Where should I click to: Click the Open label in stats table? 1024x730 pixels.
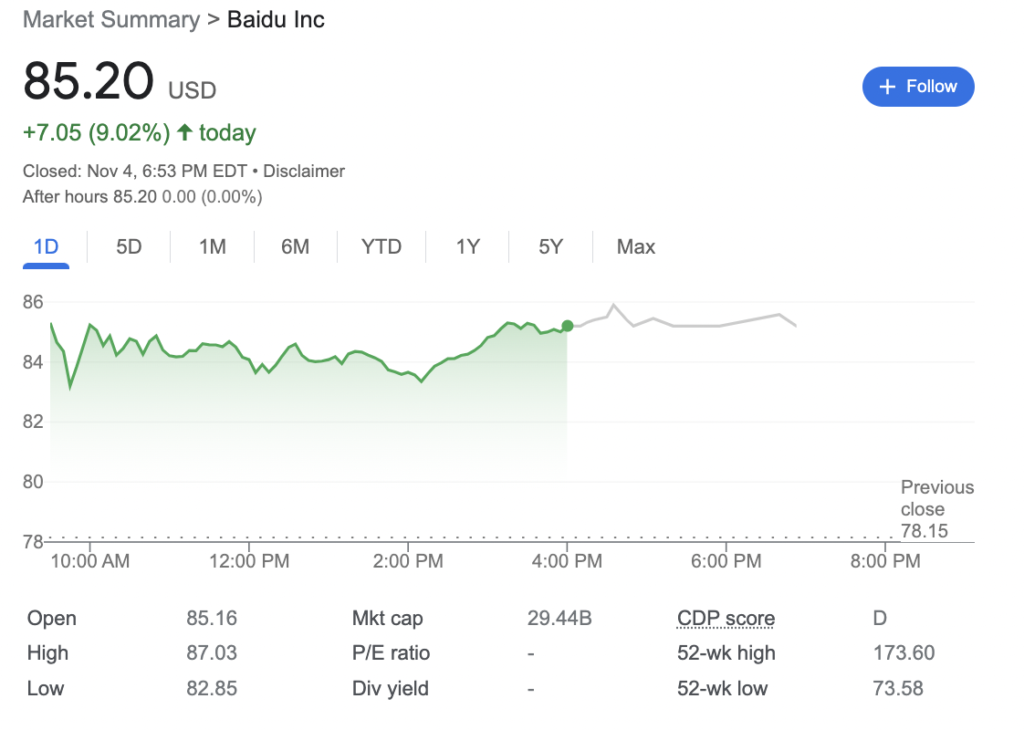tap(52, 618)
